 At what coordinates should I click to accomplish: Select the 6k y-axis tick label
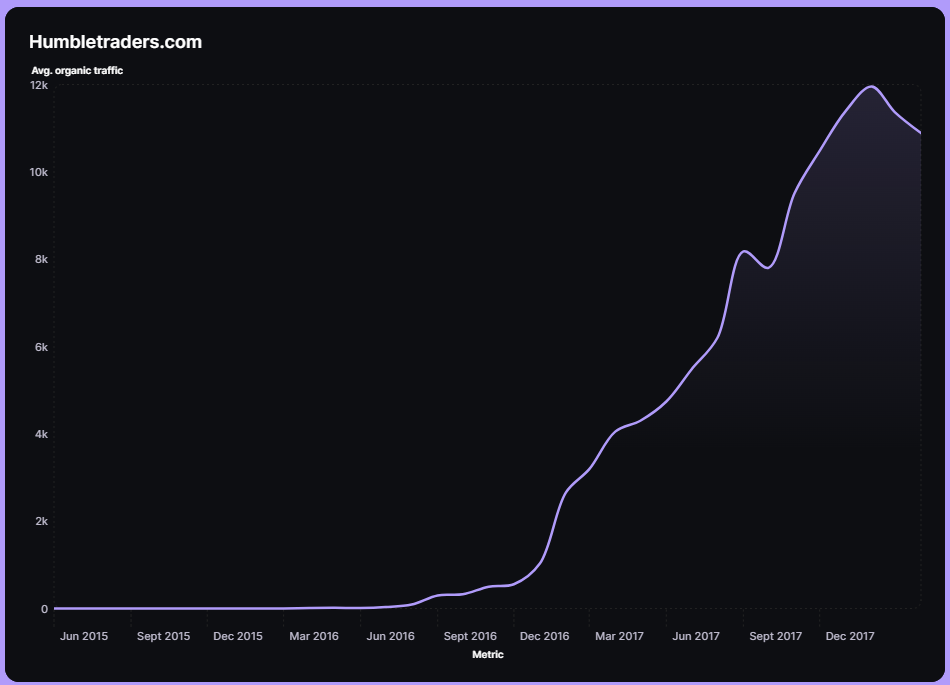[41, 347]
